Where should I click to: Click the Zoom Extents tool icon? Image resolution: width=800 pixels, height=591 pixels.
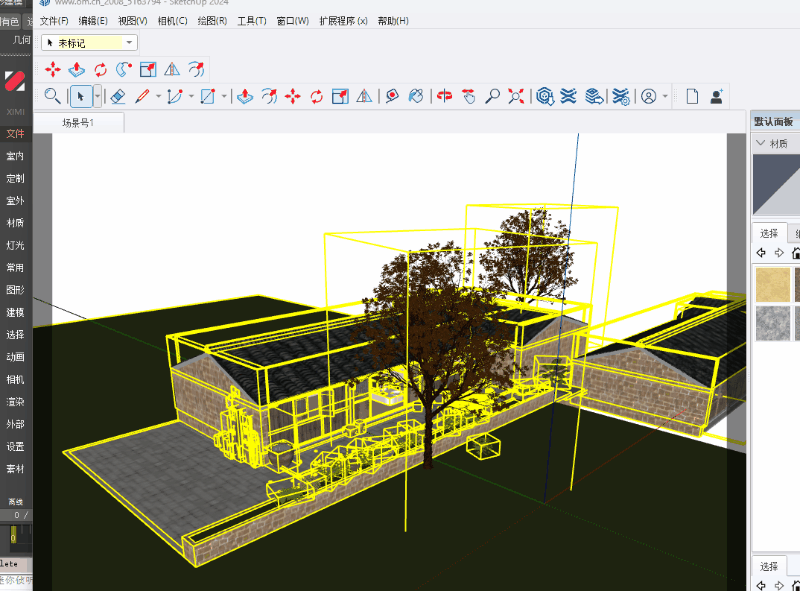point(516,96)
